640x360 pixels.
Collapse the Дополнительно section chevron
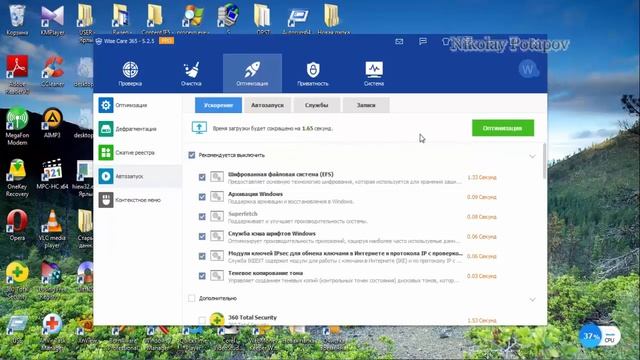pos(532,300)
